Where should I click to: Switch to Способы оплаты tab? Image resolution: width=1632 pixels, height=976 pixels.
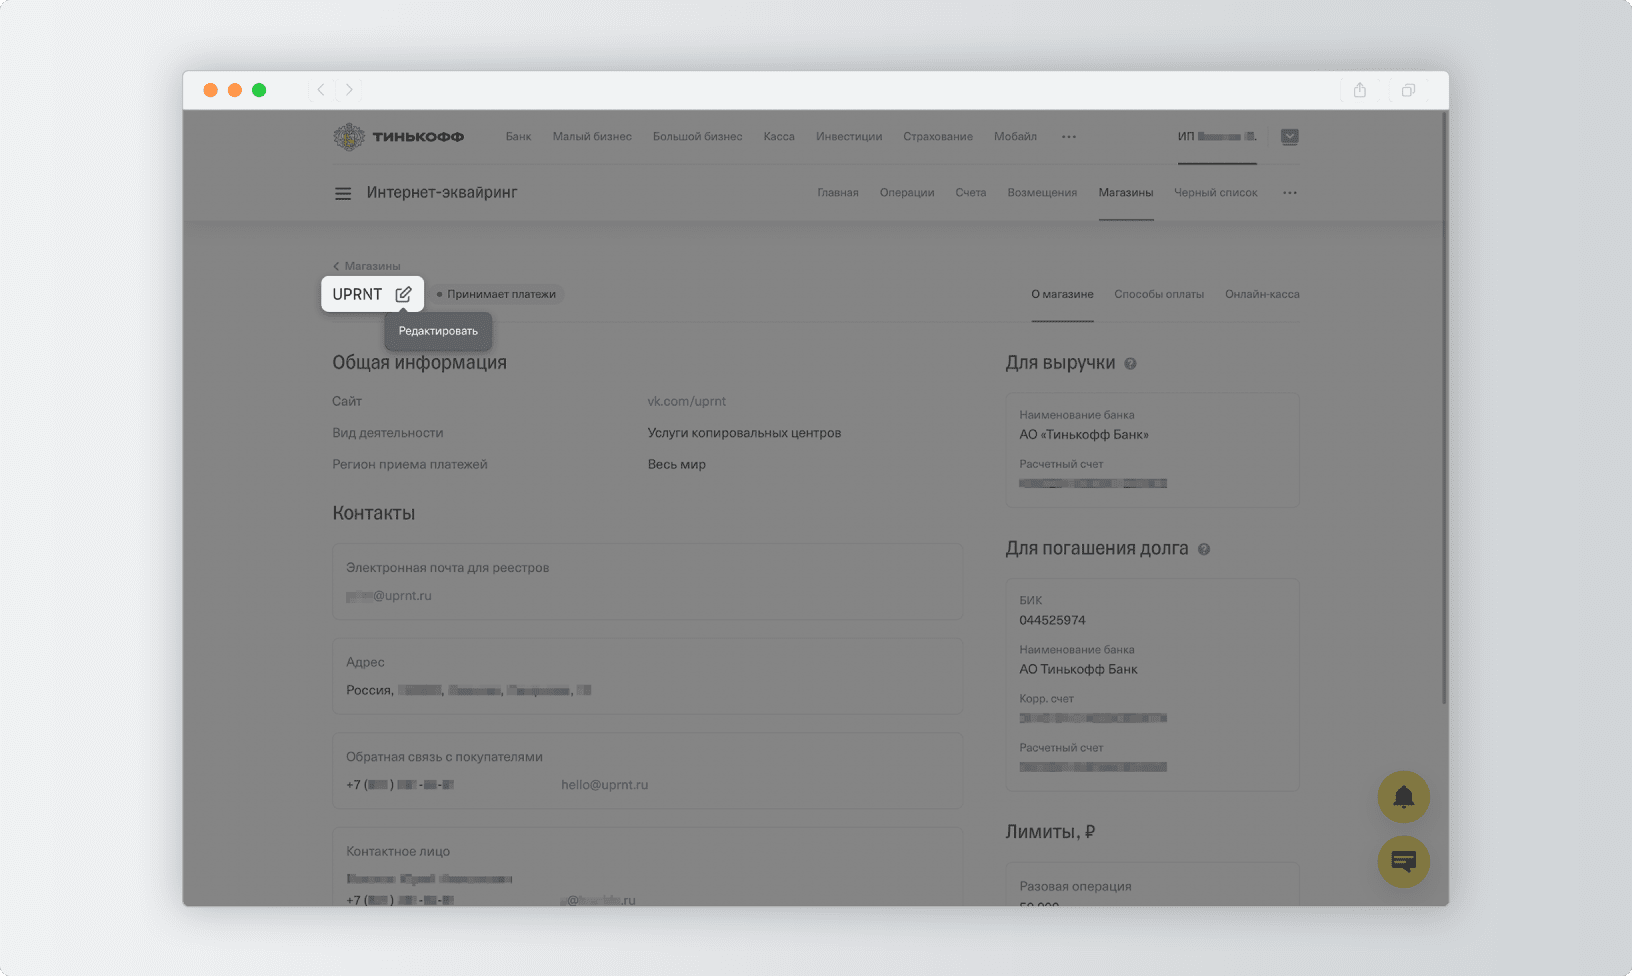point(1159,294)
